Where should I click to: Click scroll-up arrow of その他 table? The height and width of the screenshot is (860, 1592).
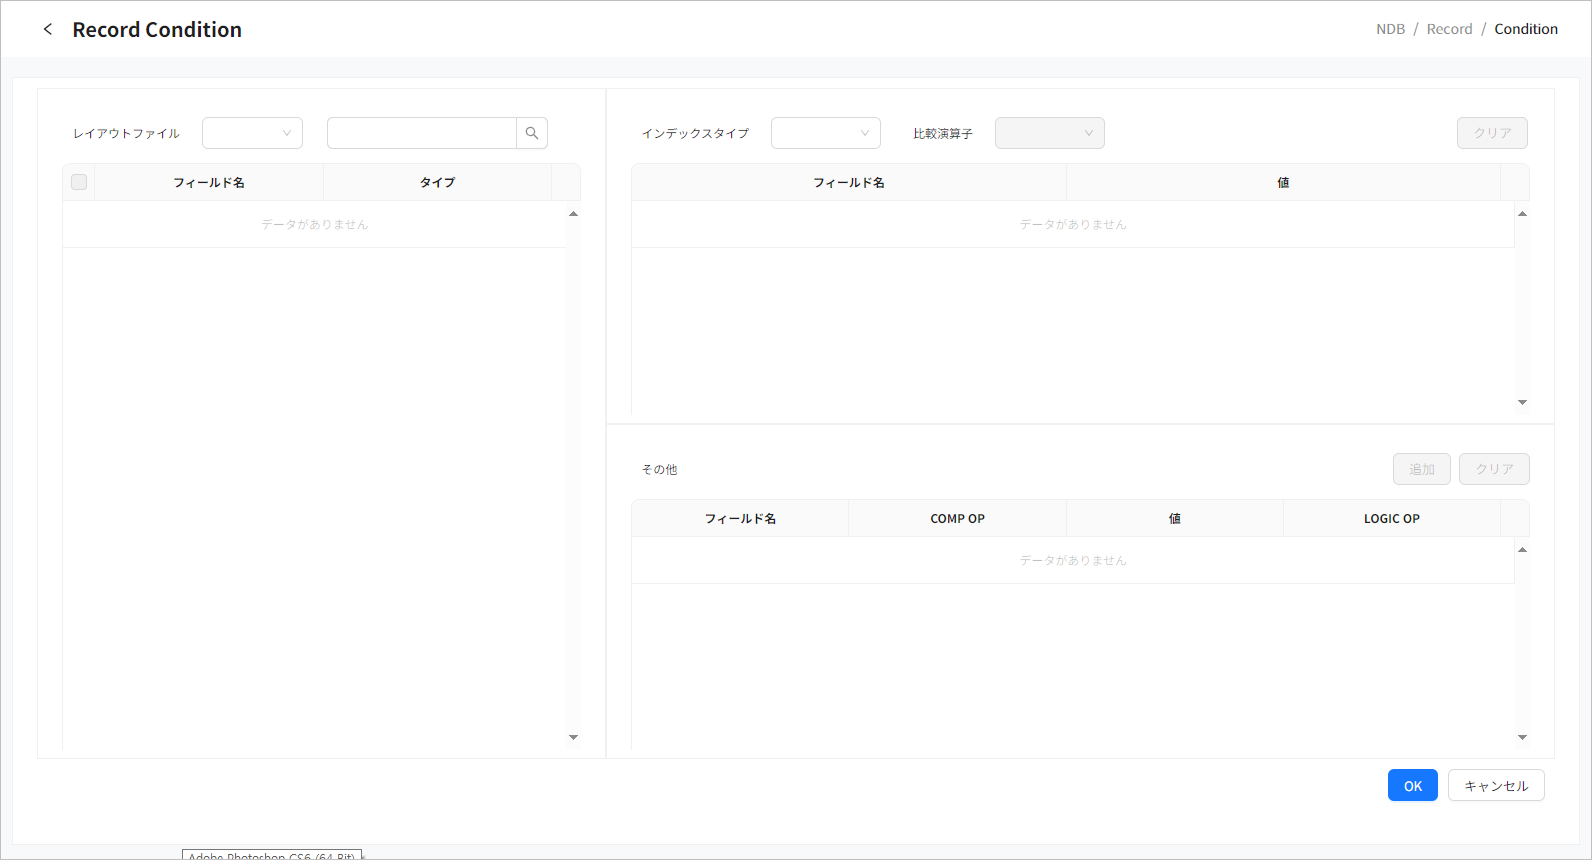(1522, 550)
